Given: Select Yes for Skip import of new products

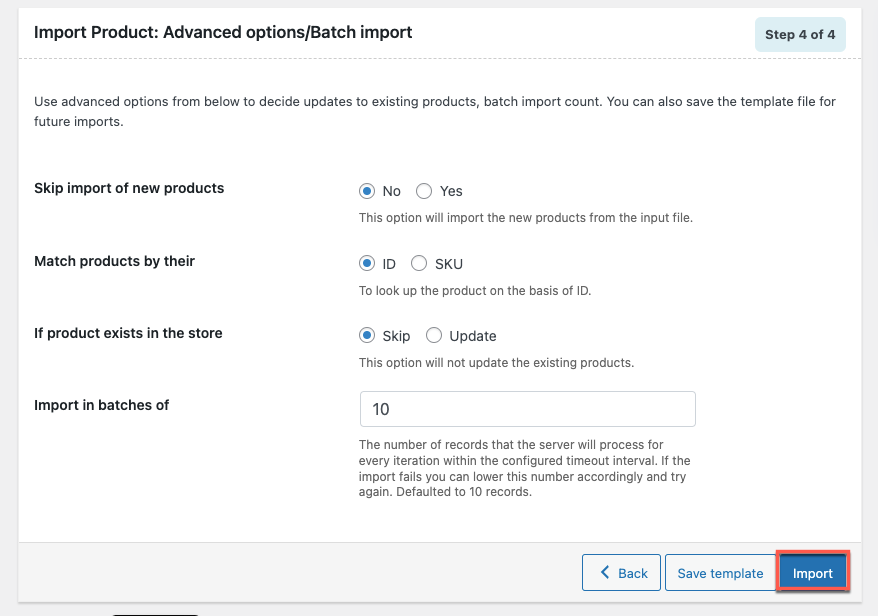Looking at the screenshot, I should pos(424,192).
